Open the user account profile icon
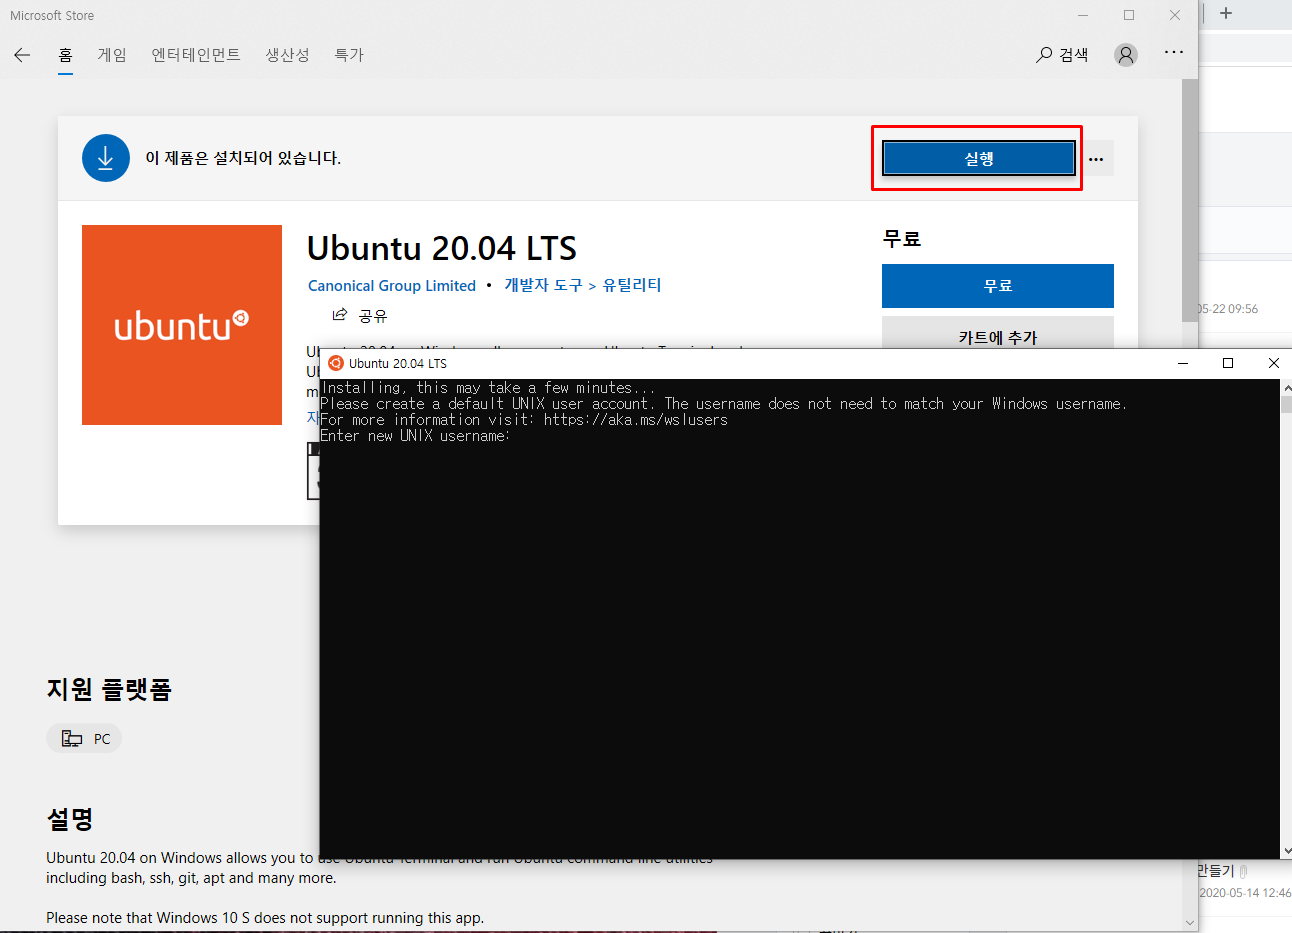 (x=1126, y=55)
